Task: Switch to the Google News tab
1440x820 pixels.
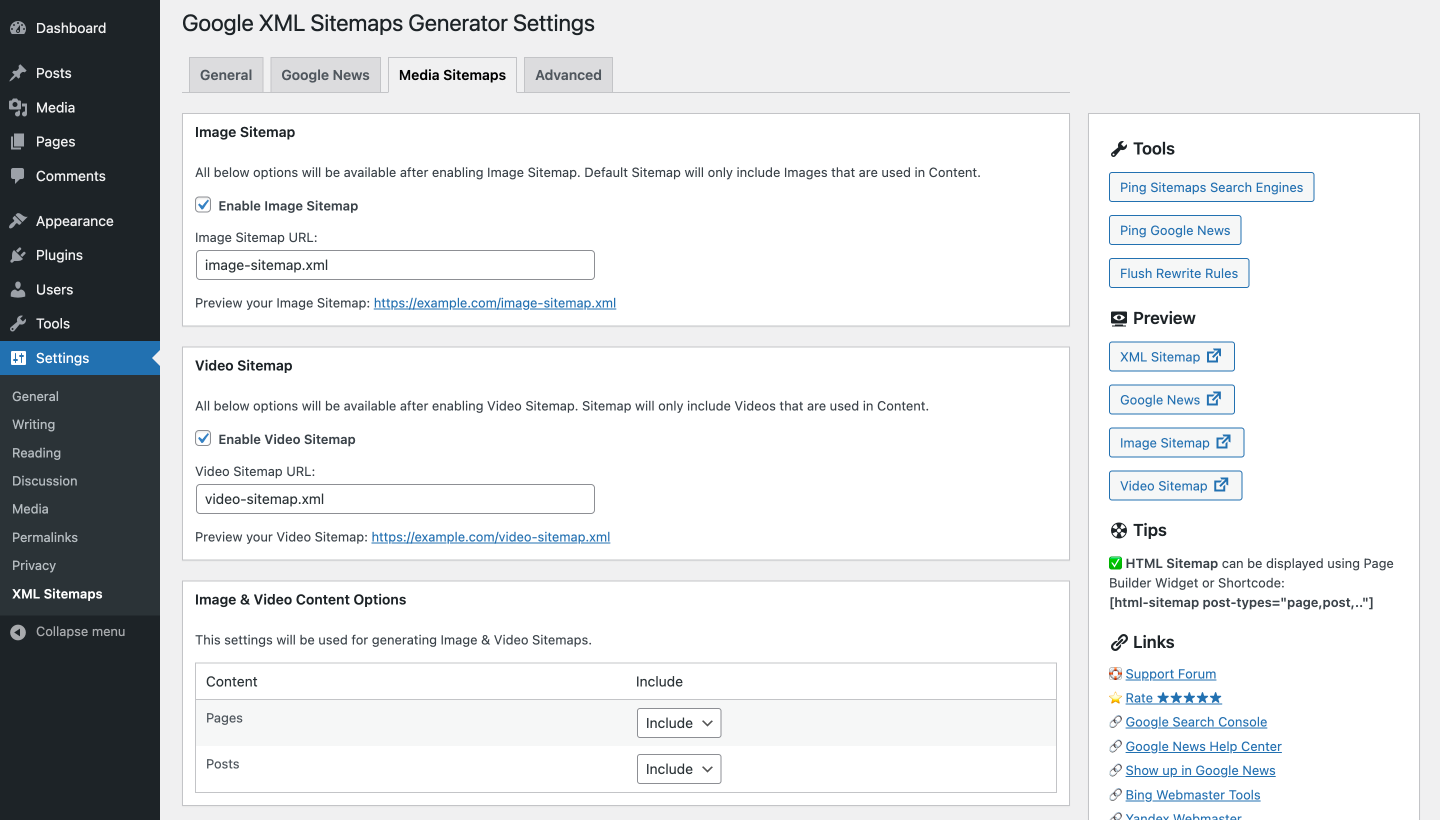Action: pyautogui.click(x=325, y=75)
